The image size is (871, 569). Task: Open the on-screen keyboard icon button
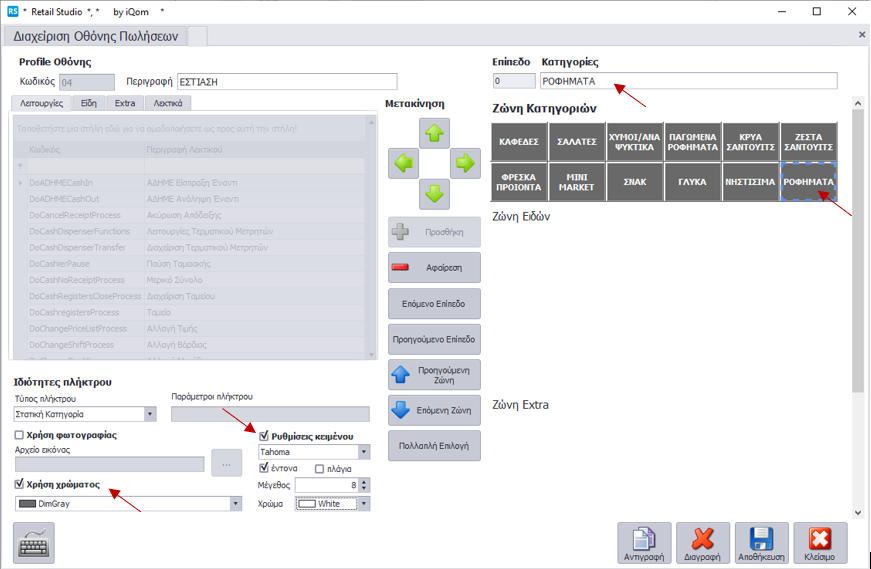[x=34, y=543]
